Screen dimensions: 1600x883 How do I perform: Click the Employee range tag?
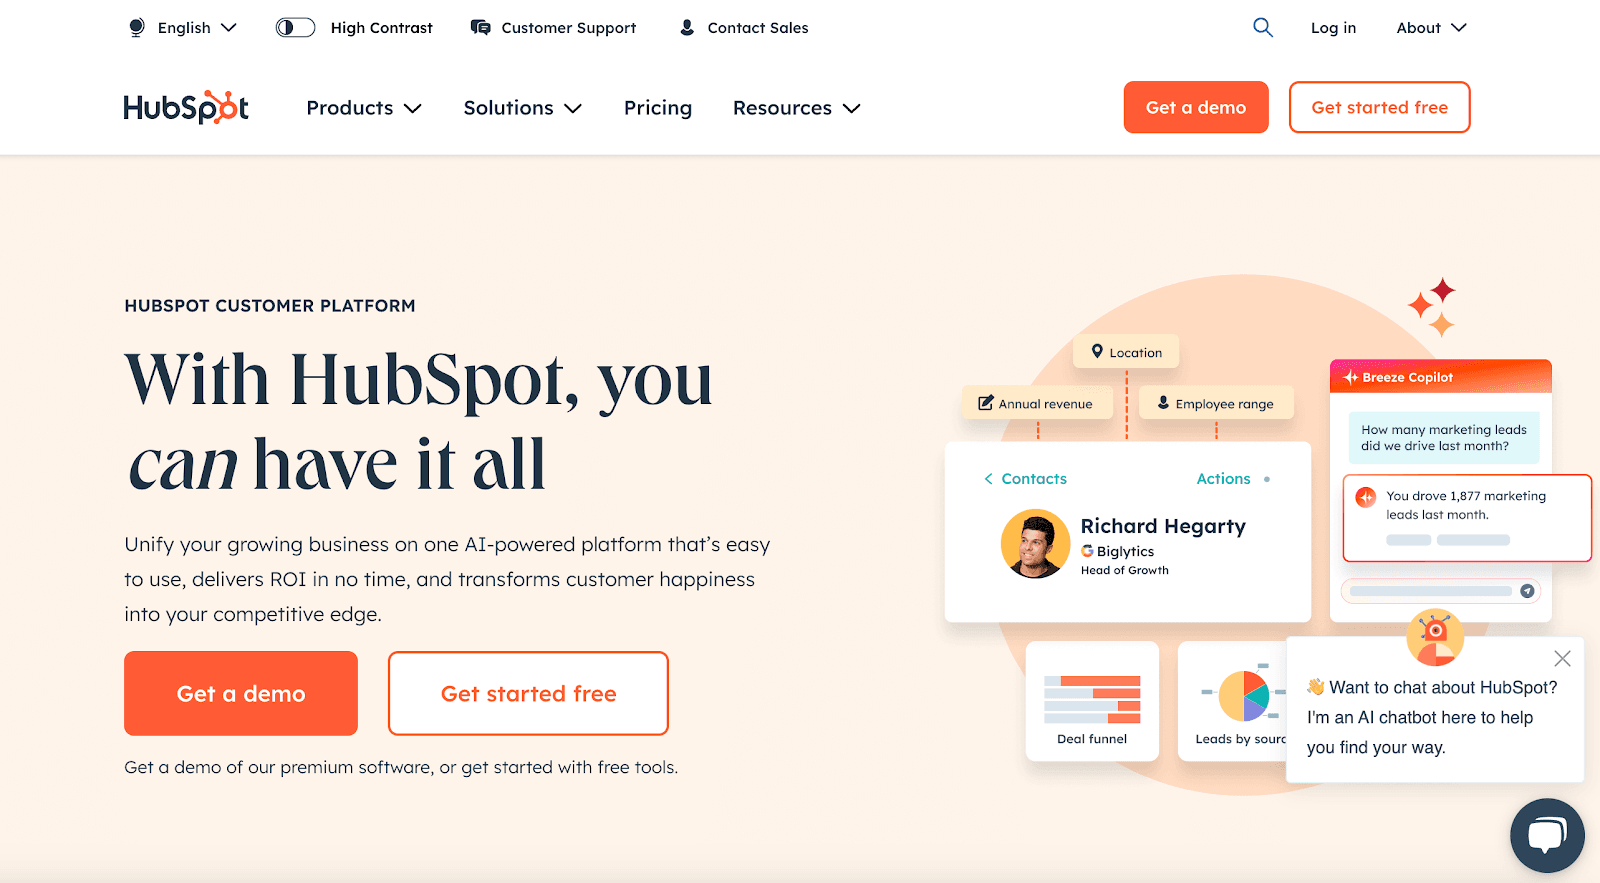click(x=1216, y=403)
